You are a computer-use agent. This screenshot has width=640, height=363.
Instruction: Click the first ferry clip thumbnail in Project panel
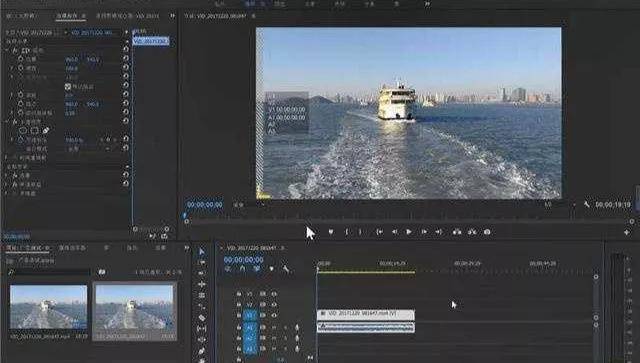(48, 307)
